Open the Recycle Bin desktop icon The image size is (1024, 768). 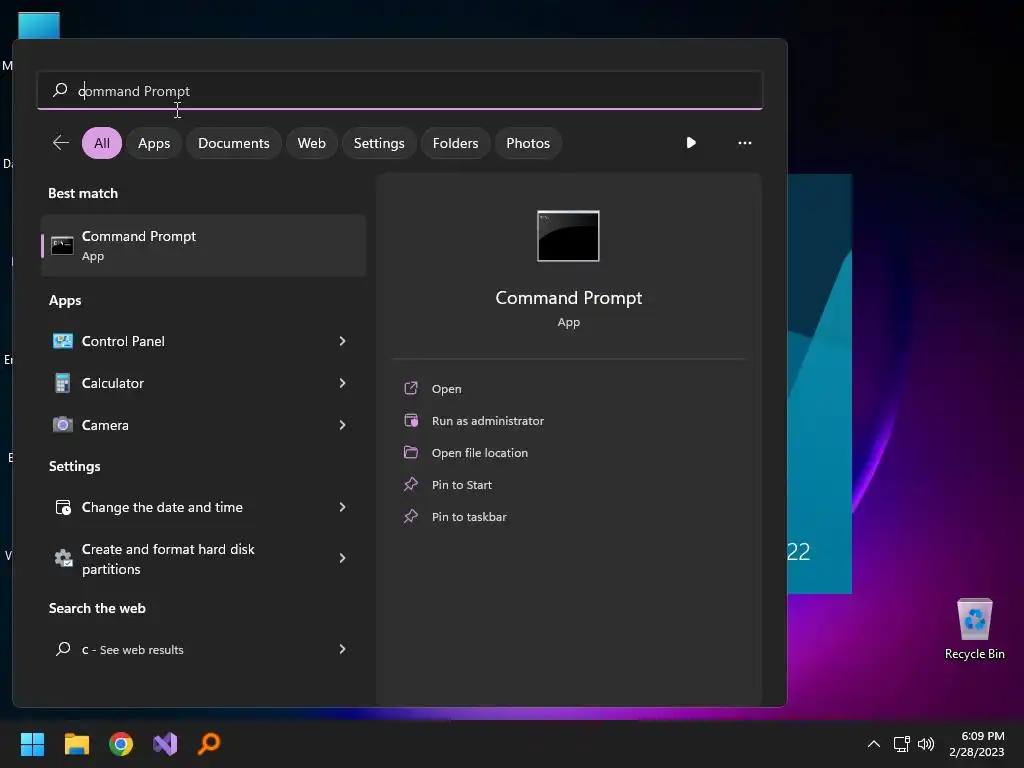click(x=974, y=629)
